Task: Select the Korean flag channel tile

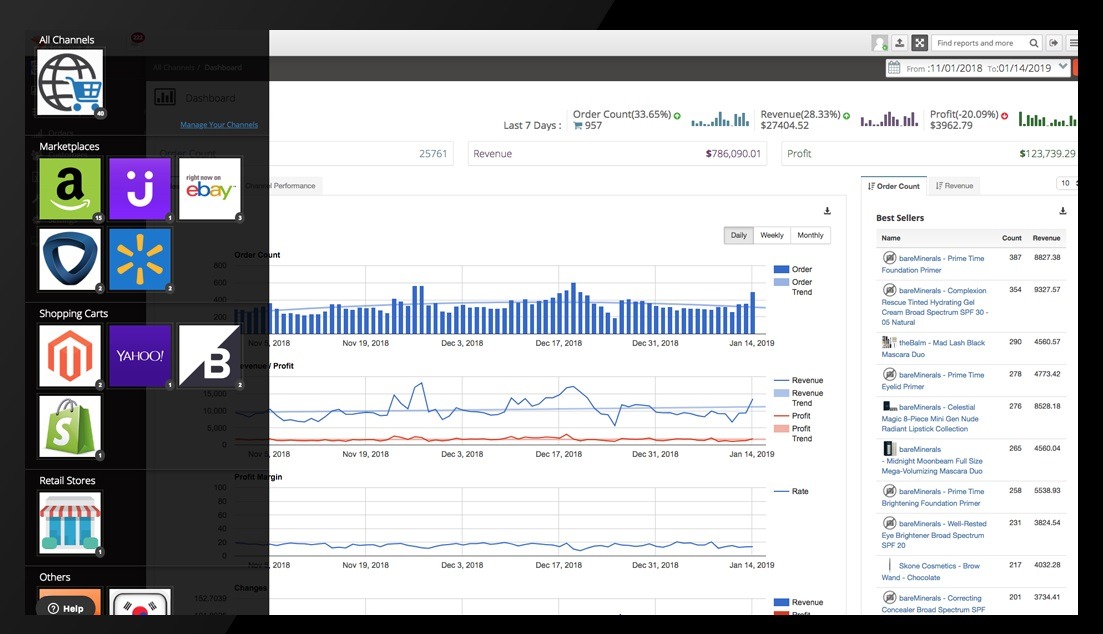Action: click(140, 602)
